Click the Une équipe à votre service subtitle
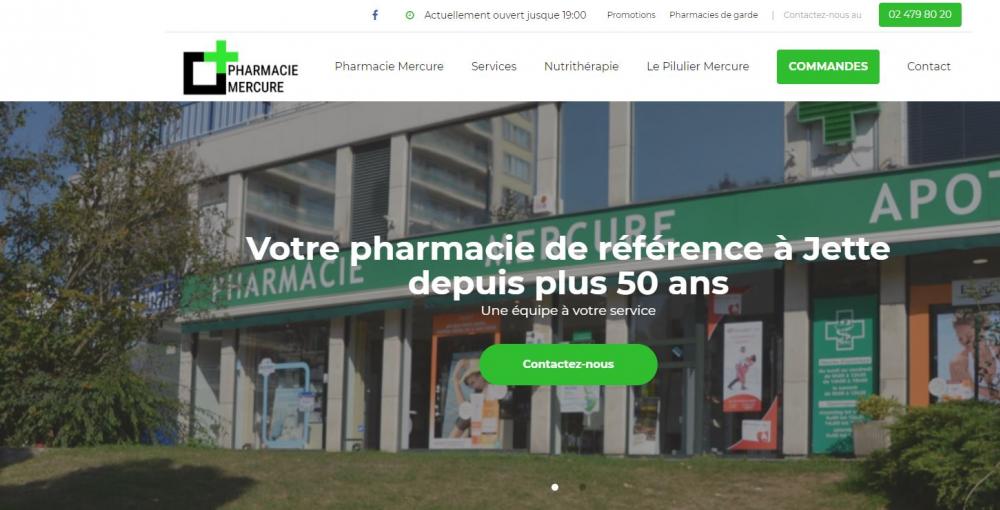This screenshot has width=1000, height=510. pyautogui.click(x=568, y=311)
